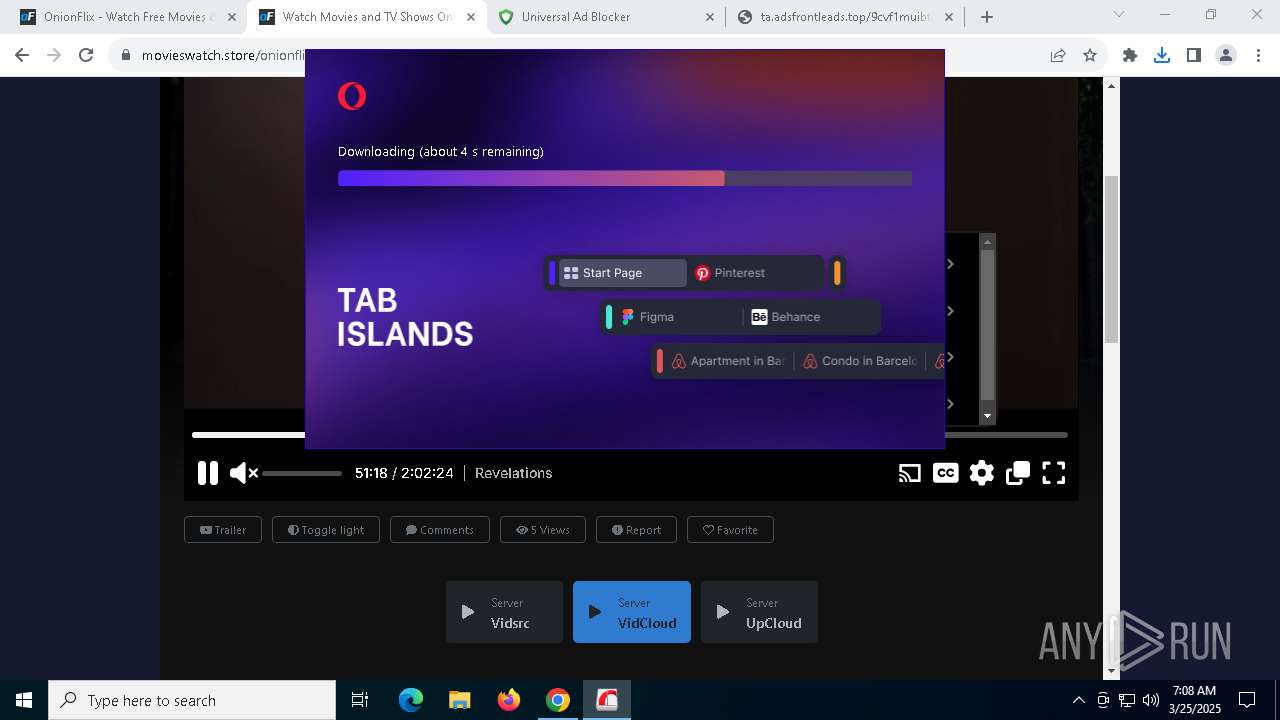Switch to ta.adsfrontleads.top tab

(845, 17)
